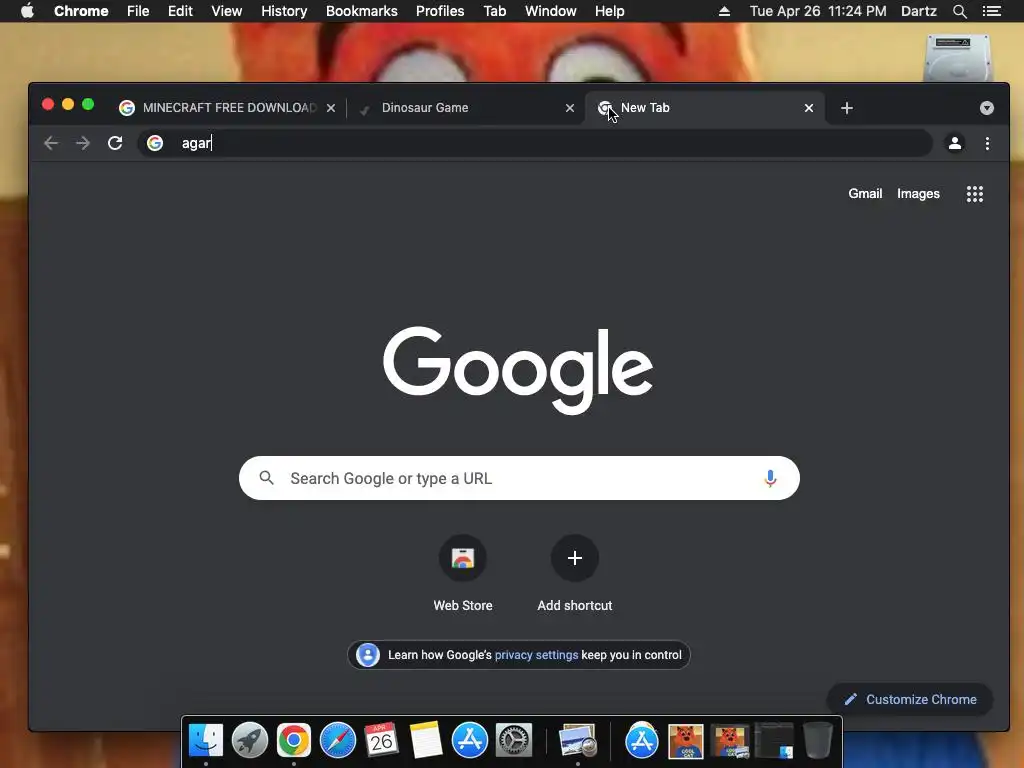Open the Gmail link
This screenshot has height=768, width=1024.
click(x=865, y=194)
